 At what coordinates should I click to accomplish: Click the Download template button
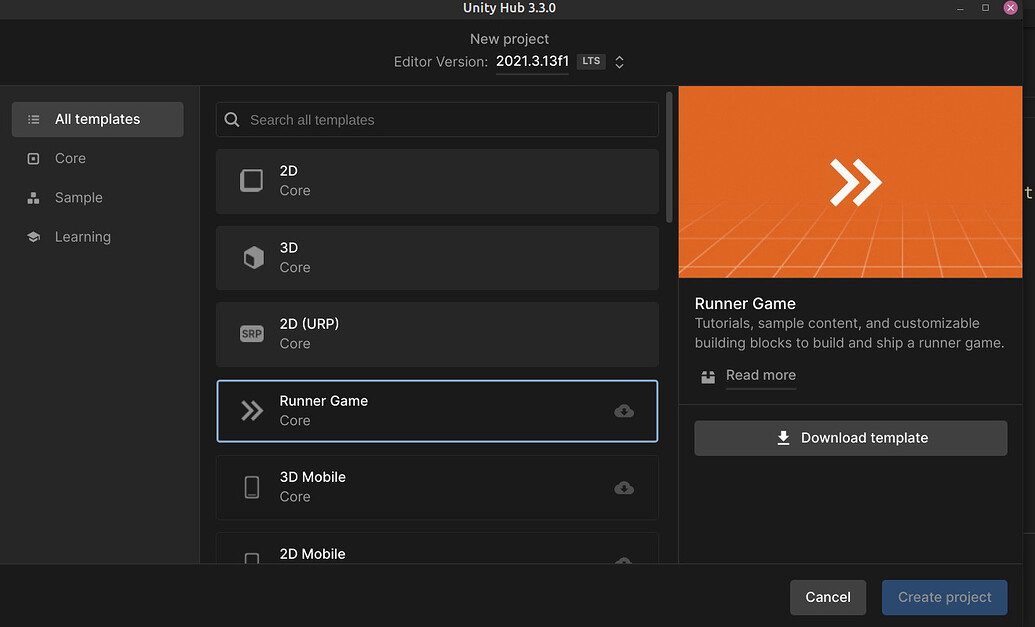coord(850,437)
